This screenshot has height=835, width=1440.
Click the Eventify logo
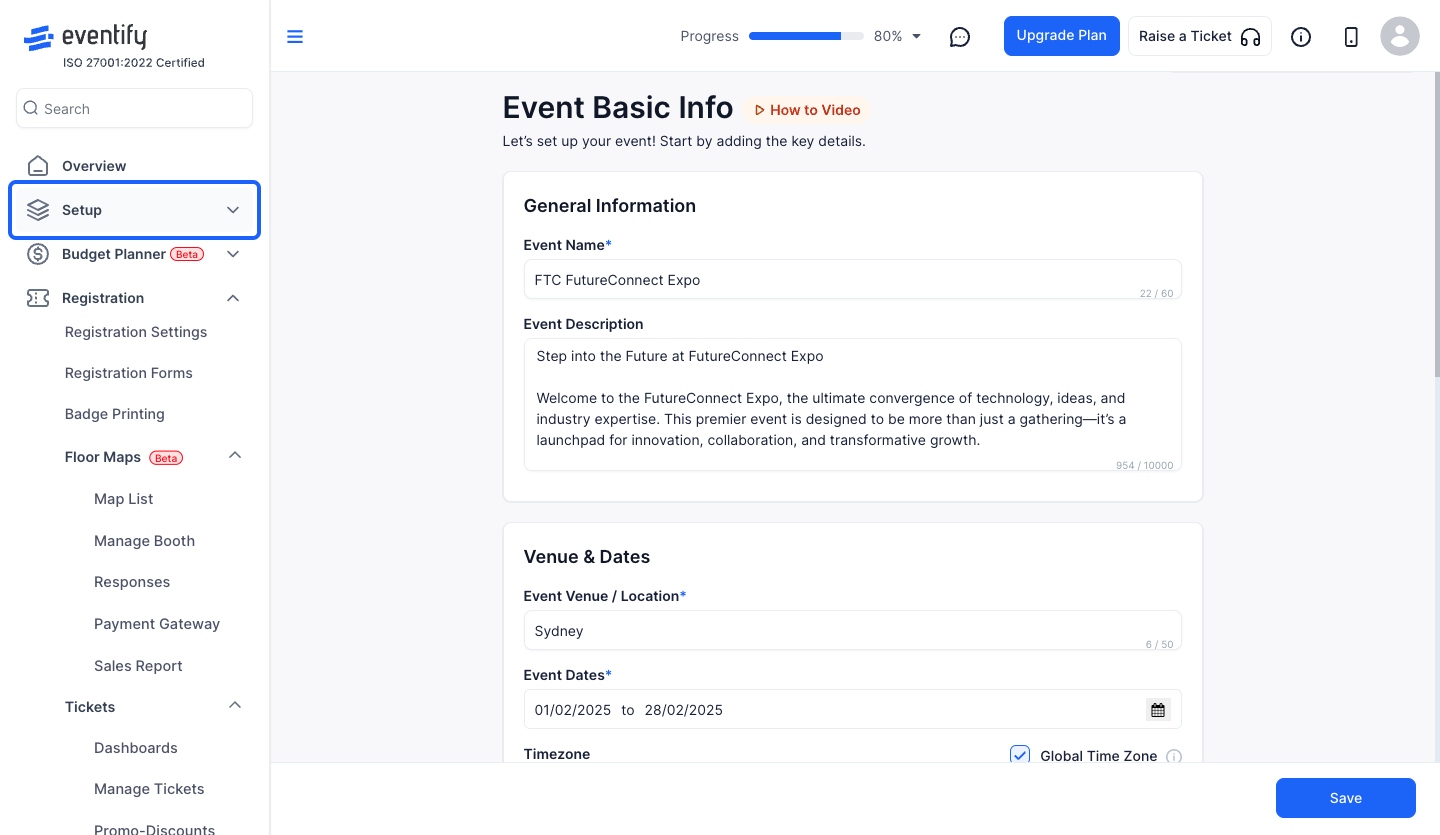(85, 38)
